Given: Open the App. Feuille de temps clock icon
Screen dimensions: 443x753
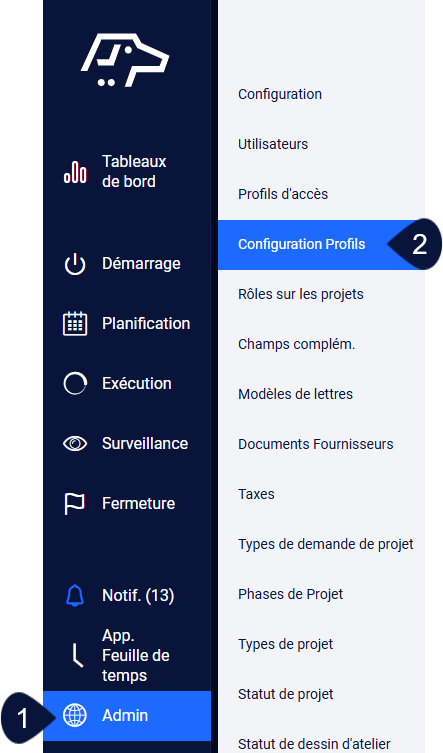Looking at the screenshot, I should tap(77, 656).
